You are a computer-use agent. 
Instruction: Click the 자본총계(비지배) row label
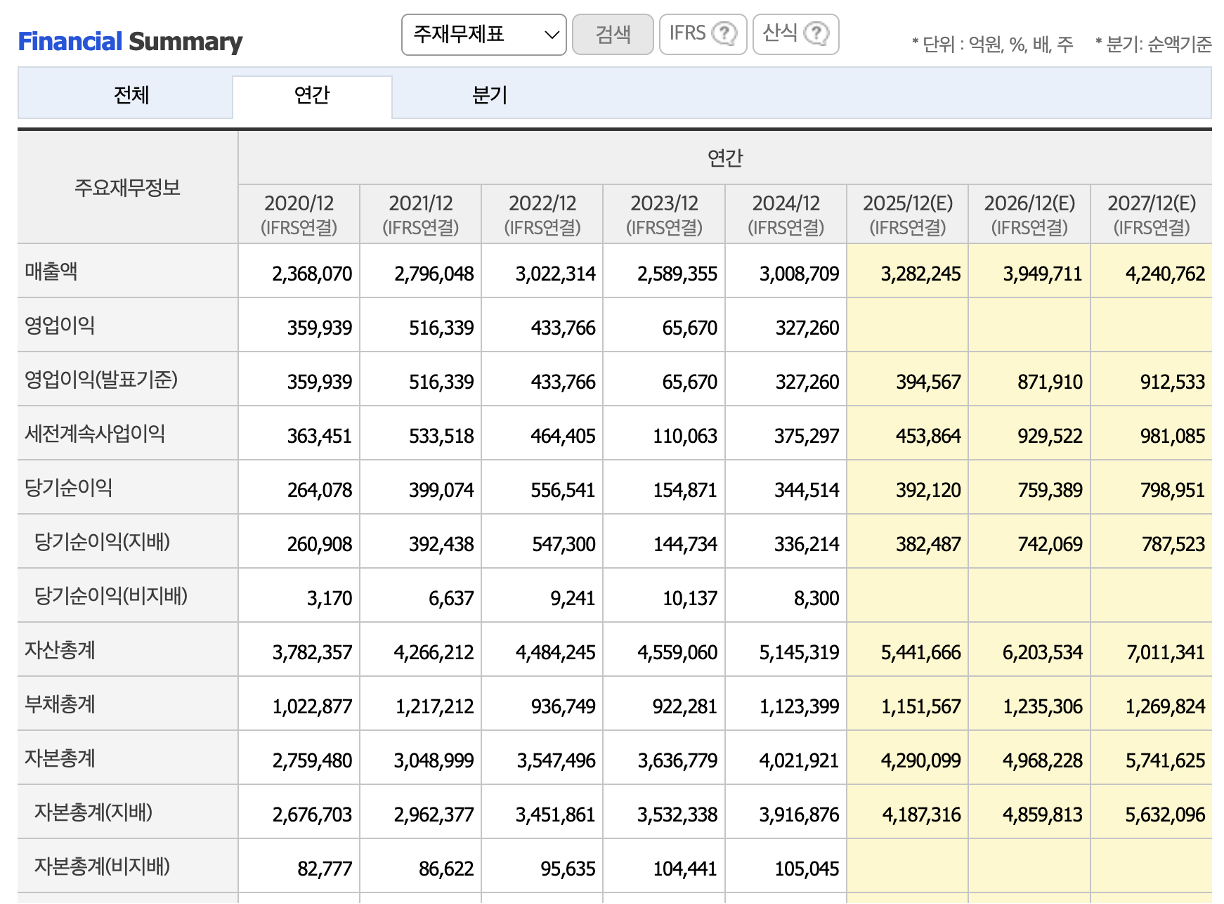102,866
